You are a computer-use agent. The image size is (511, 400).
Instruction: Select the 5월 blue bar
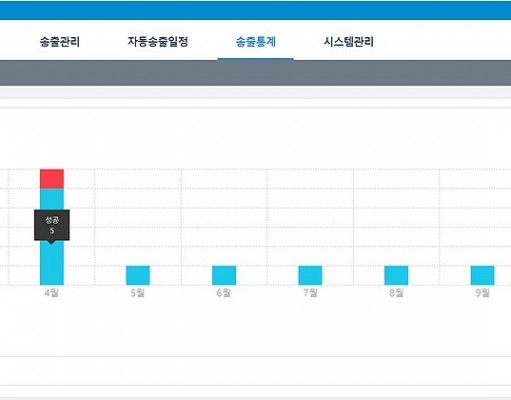(x=138, y=276)
